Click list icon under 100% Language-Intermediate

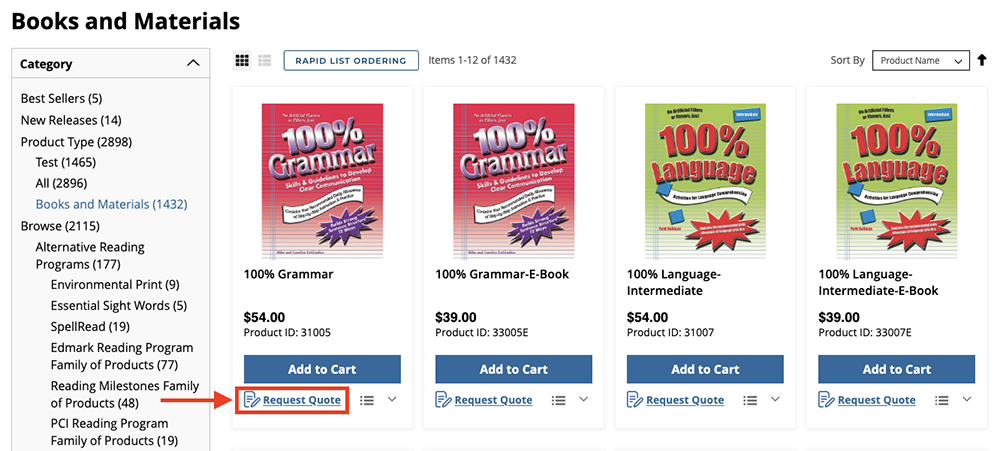click(750, 400)
